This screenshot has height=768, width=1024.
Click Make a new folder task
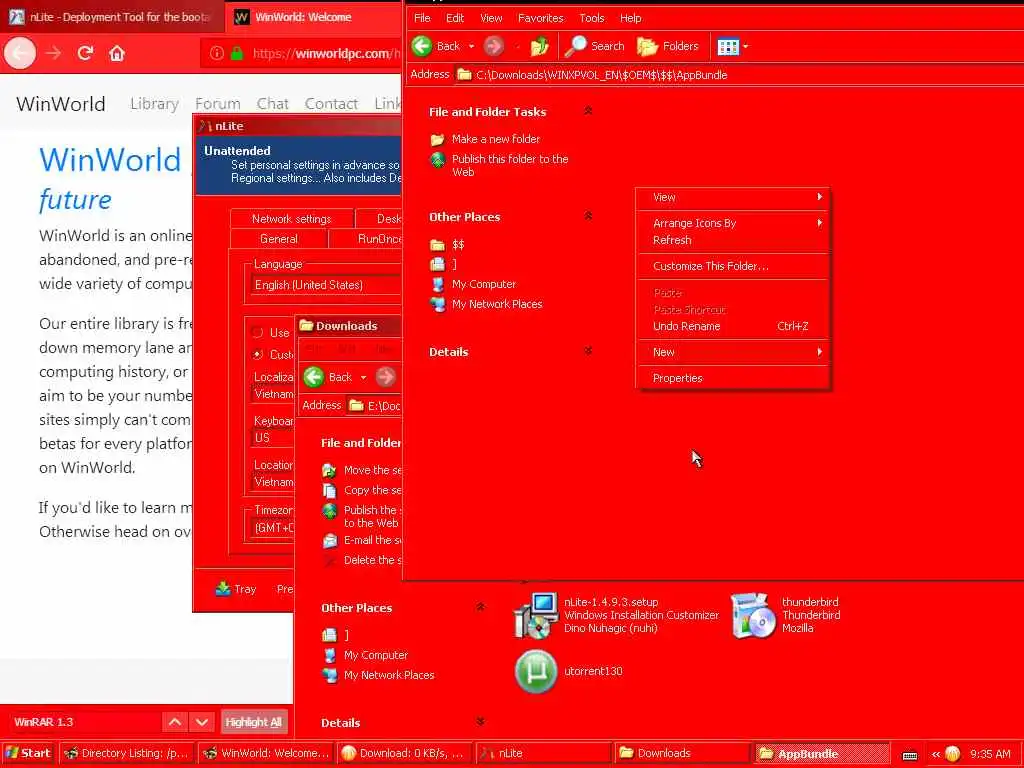pos(495,139)
